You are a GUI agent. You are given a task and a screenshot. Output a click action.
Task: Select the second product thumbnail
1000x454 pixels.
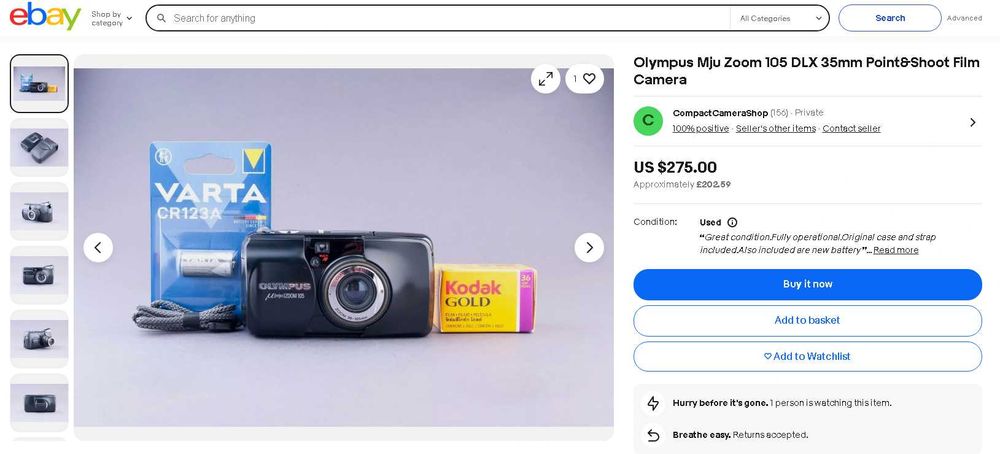click(39, 147)
